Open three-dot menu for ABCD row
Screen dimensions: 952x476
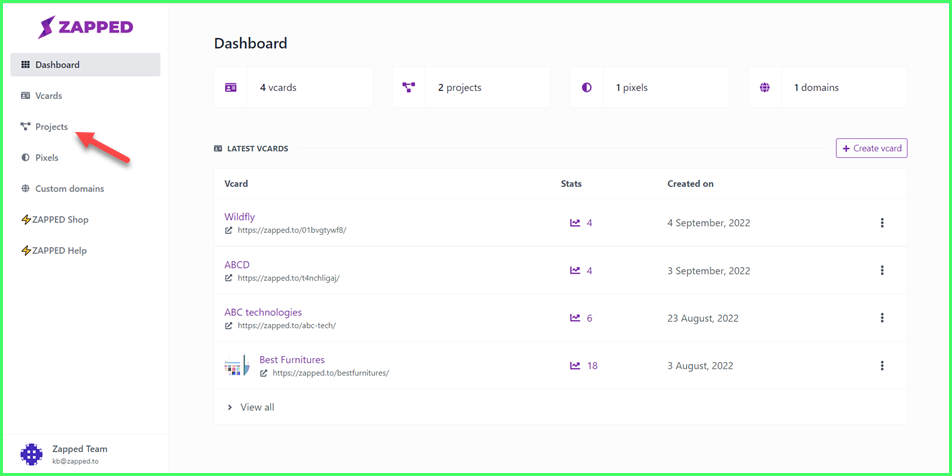(x=882, y=270)
